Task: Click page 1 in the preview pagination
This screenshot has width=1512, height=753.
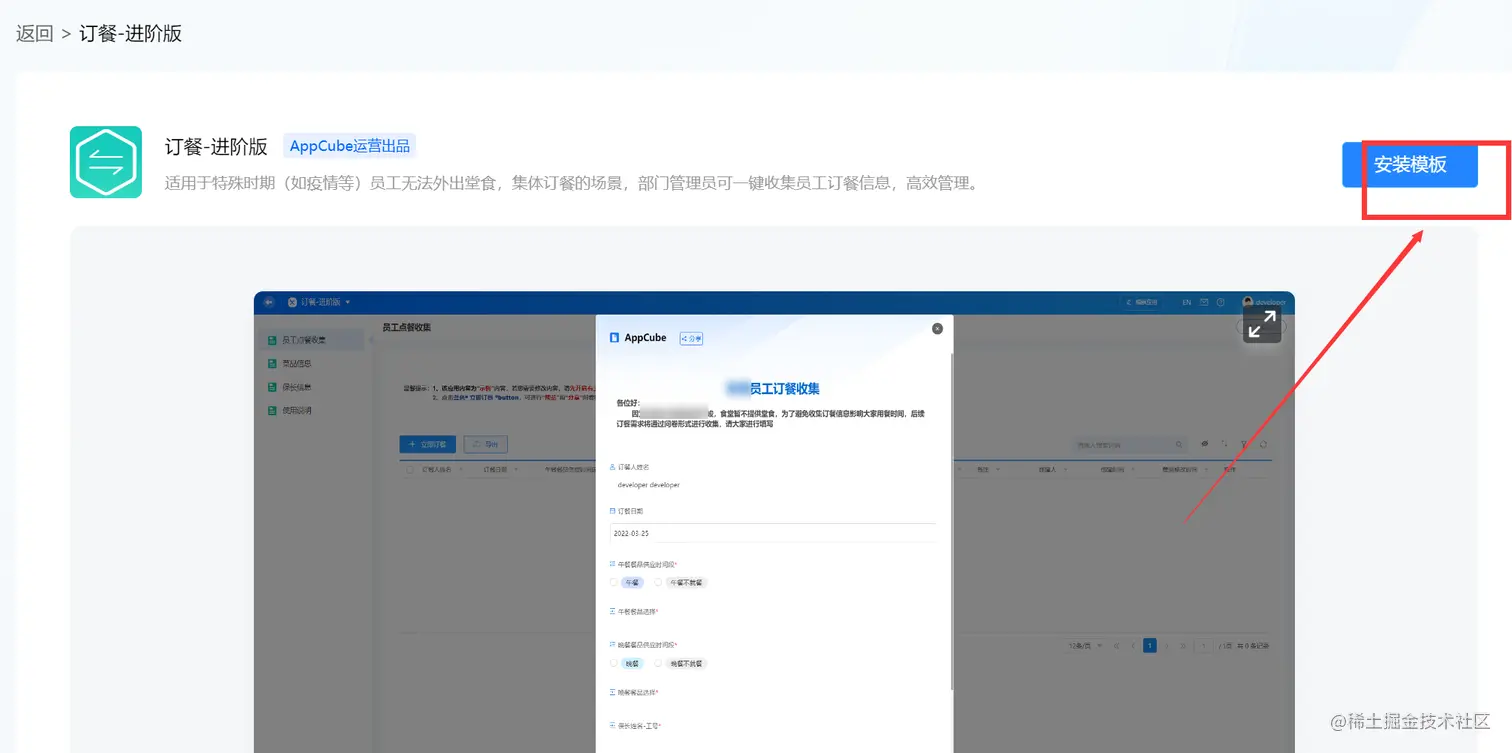Action: tap(1150, 646)
